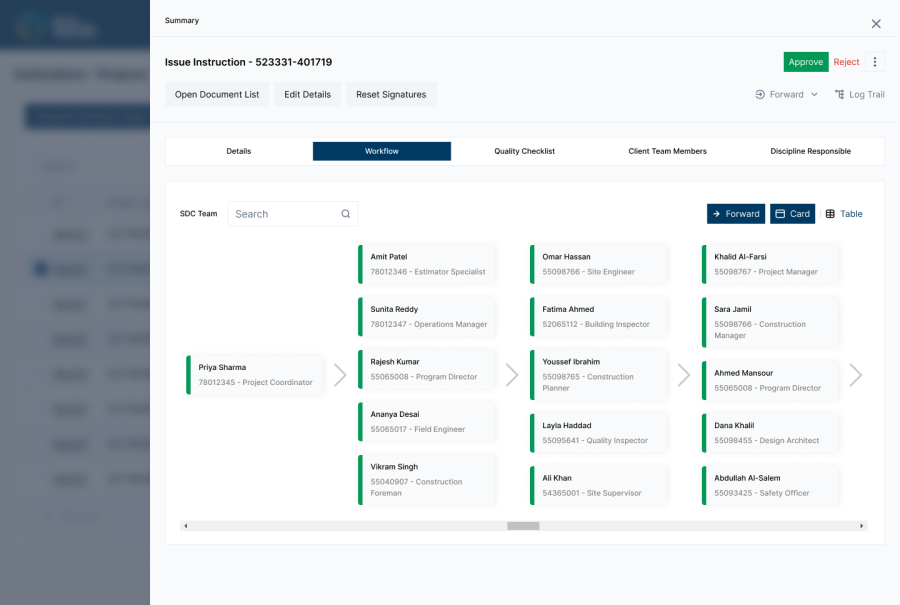Select the Sunita Reddy card
This screenshot has width=900, height=605.
[x=426, y=317]
